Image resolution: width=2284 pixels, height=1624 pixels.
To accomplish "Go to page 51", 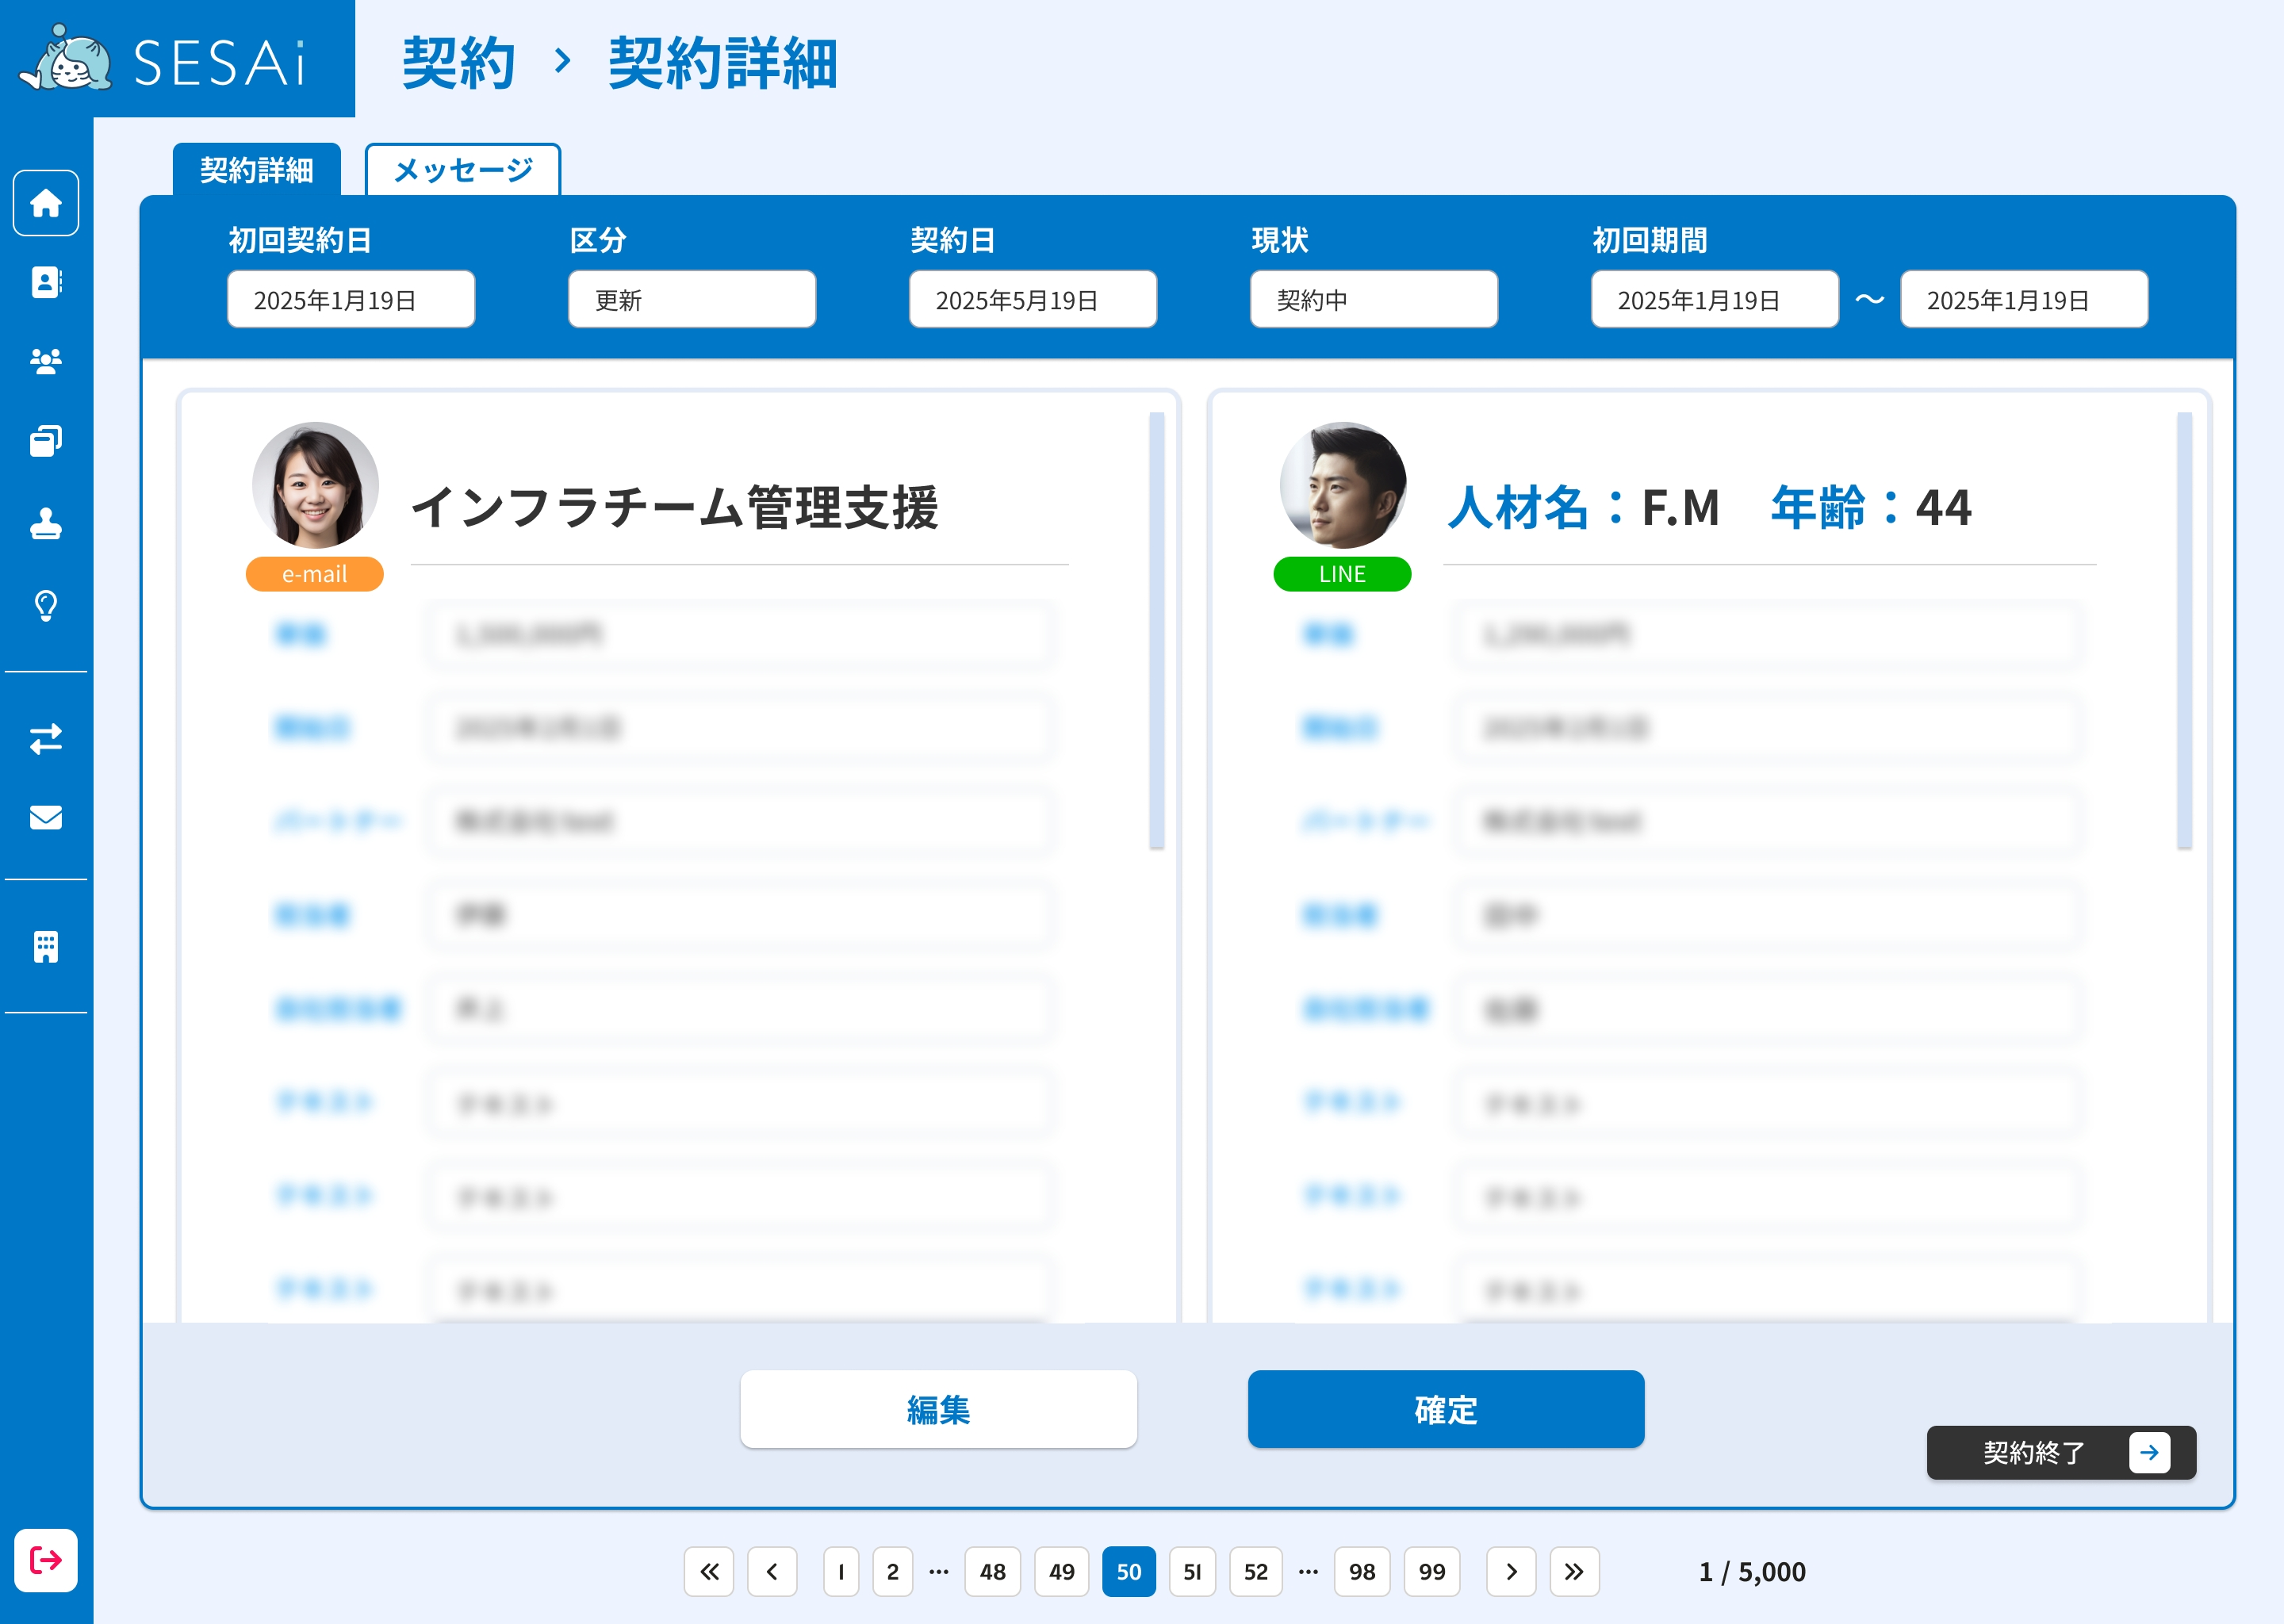I will [x=1192, y=1572].
